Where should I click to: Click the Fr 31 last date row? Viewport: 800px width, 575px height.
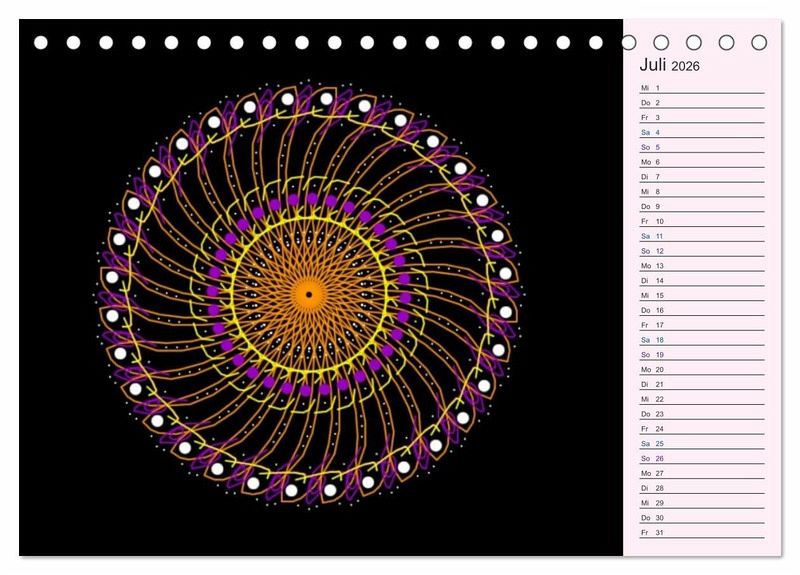click(x=702, y=532)
